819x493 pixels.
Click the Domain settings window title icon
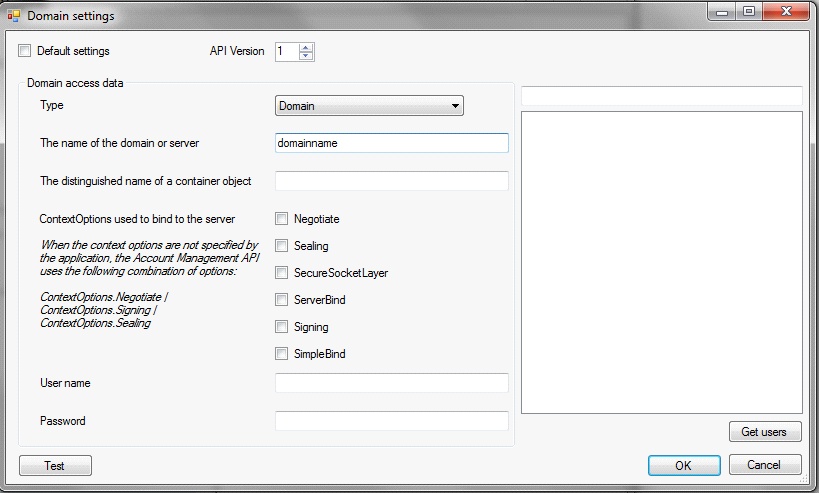[x=14, y=16]
